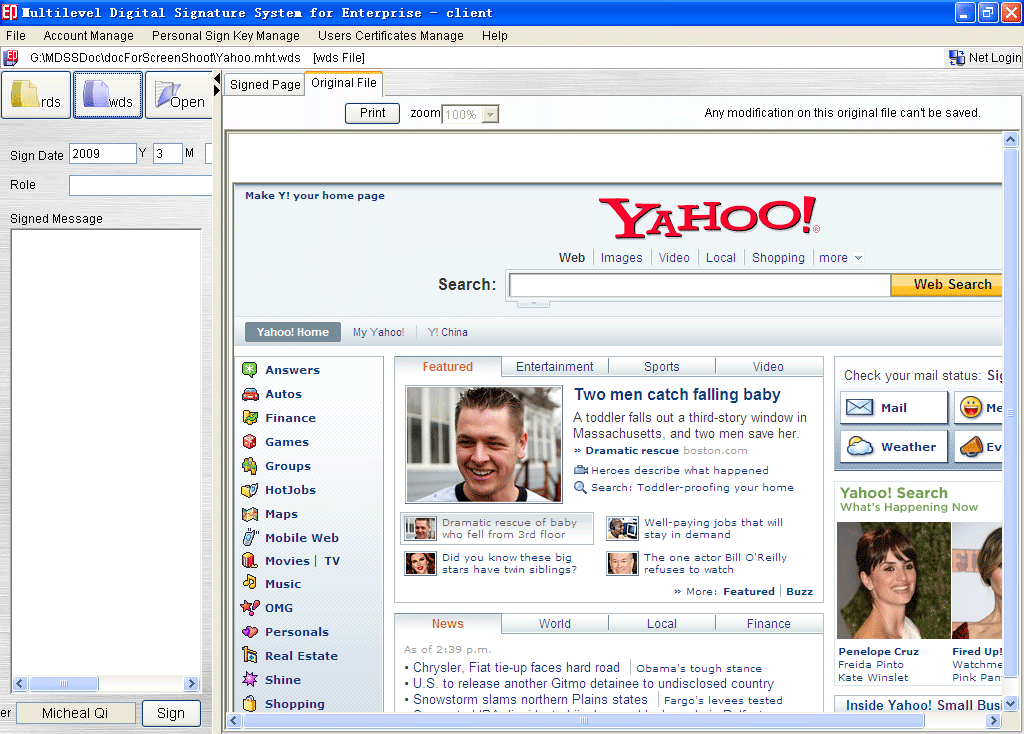This screenshot has height=734, width=1024.
Task: Click the Maps icon in sidebar
Action: click(x=249, y=514)
